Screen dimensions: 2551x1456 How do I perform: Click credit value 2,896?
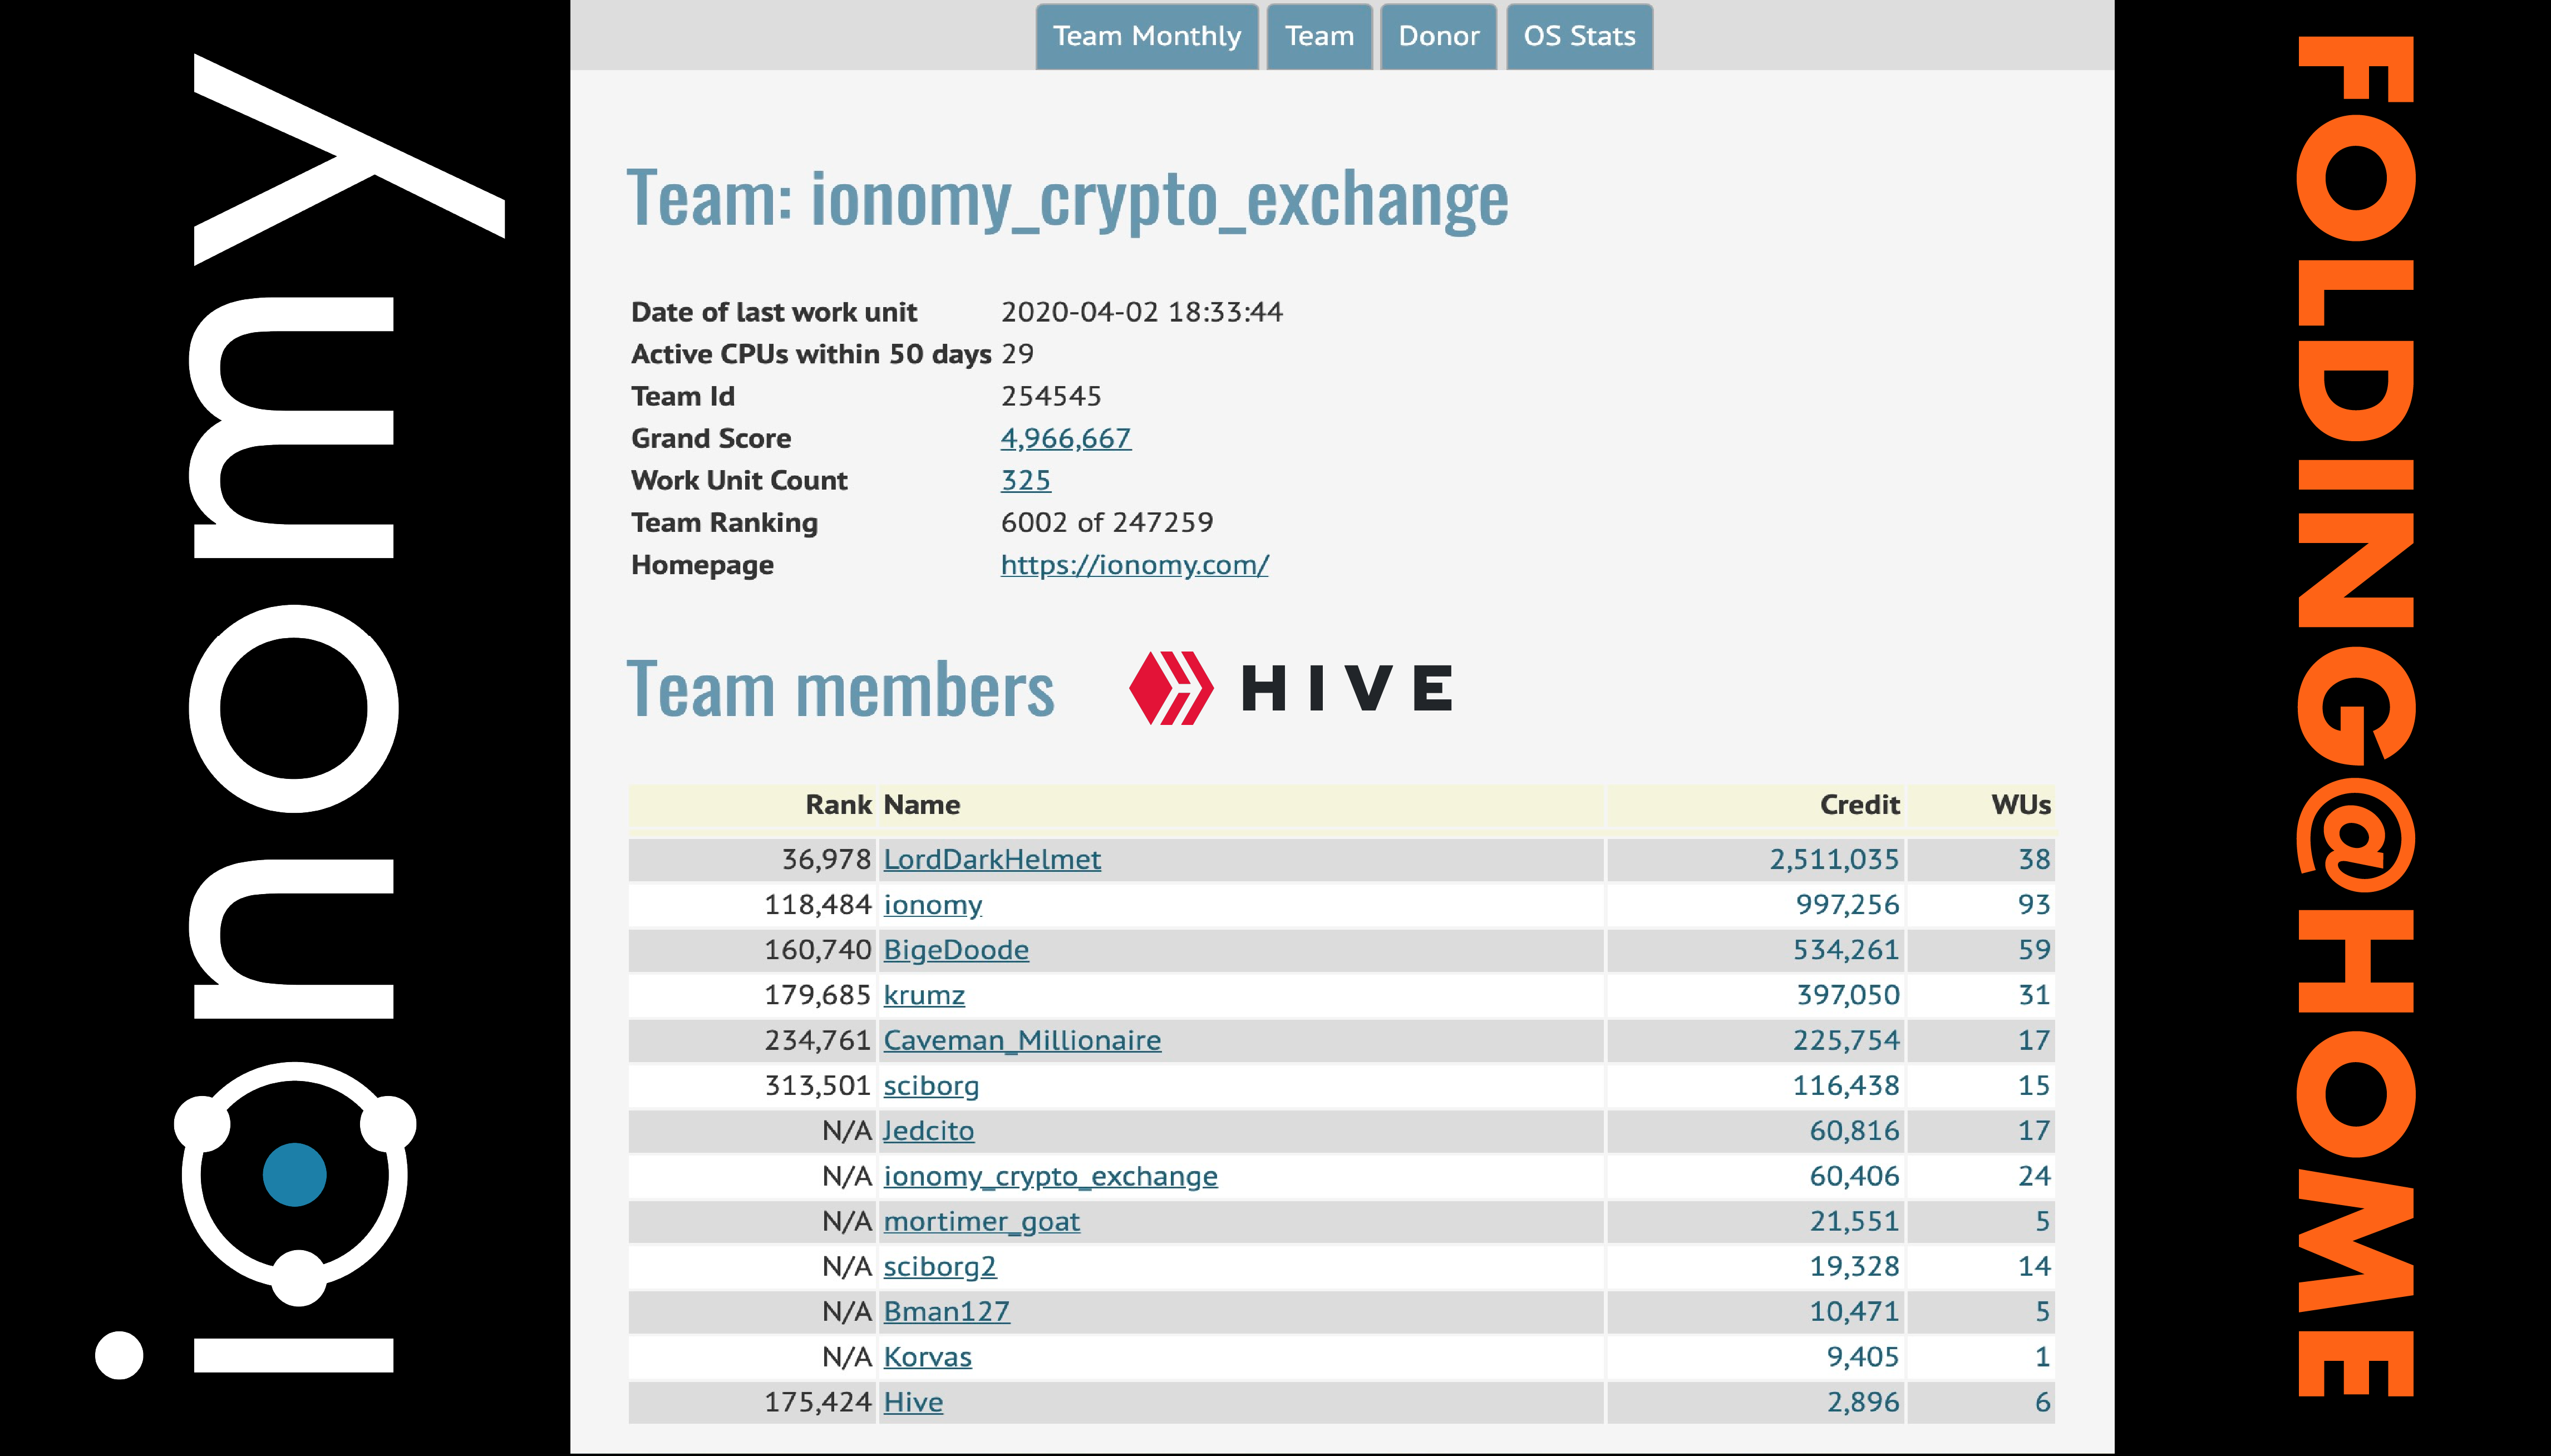click(x=1863, y=1402)
